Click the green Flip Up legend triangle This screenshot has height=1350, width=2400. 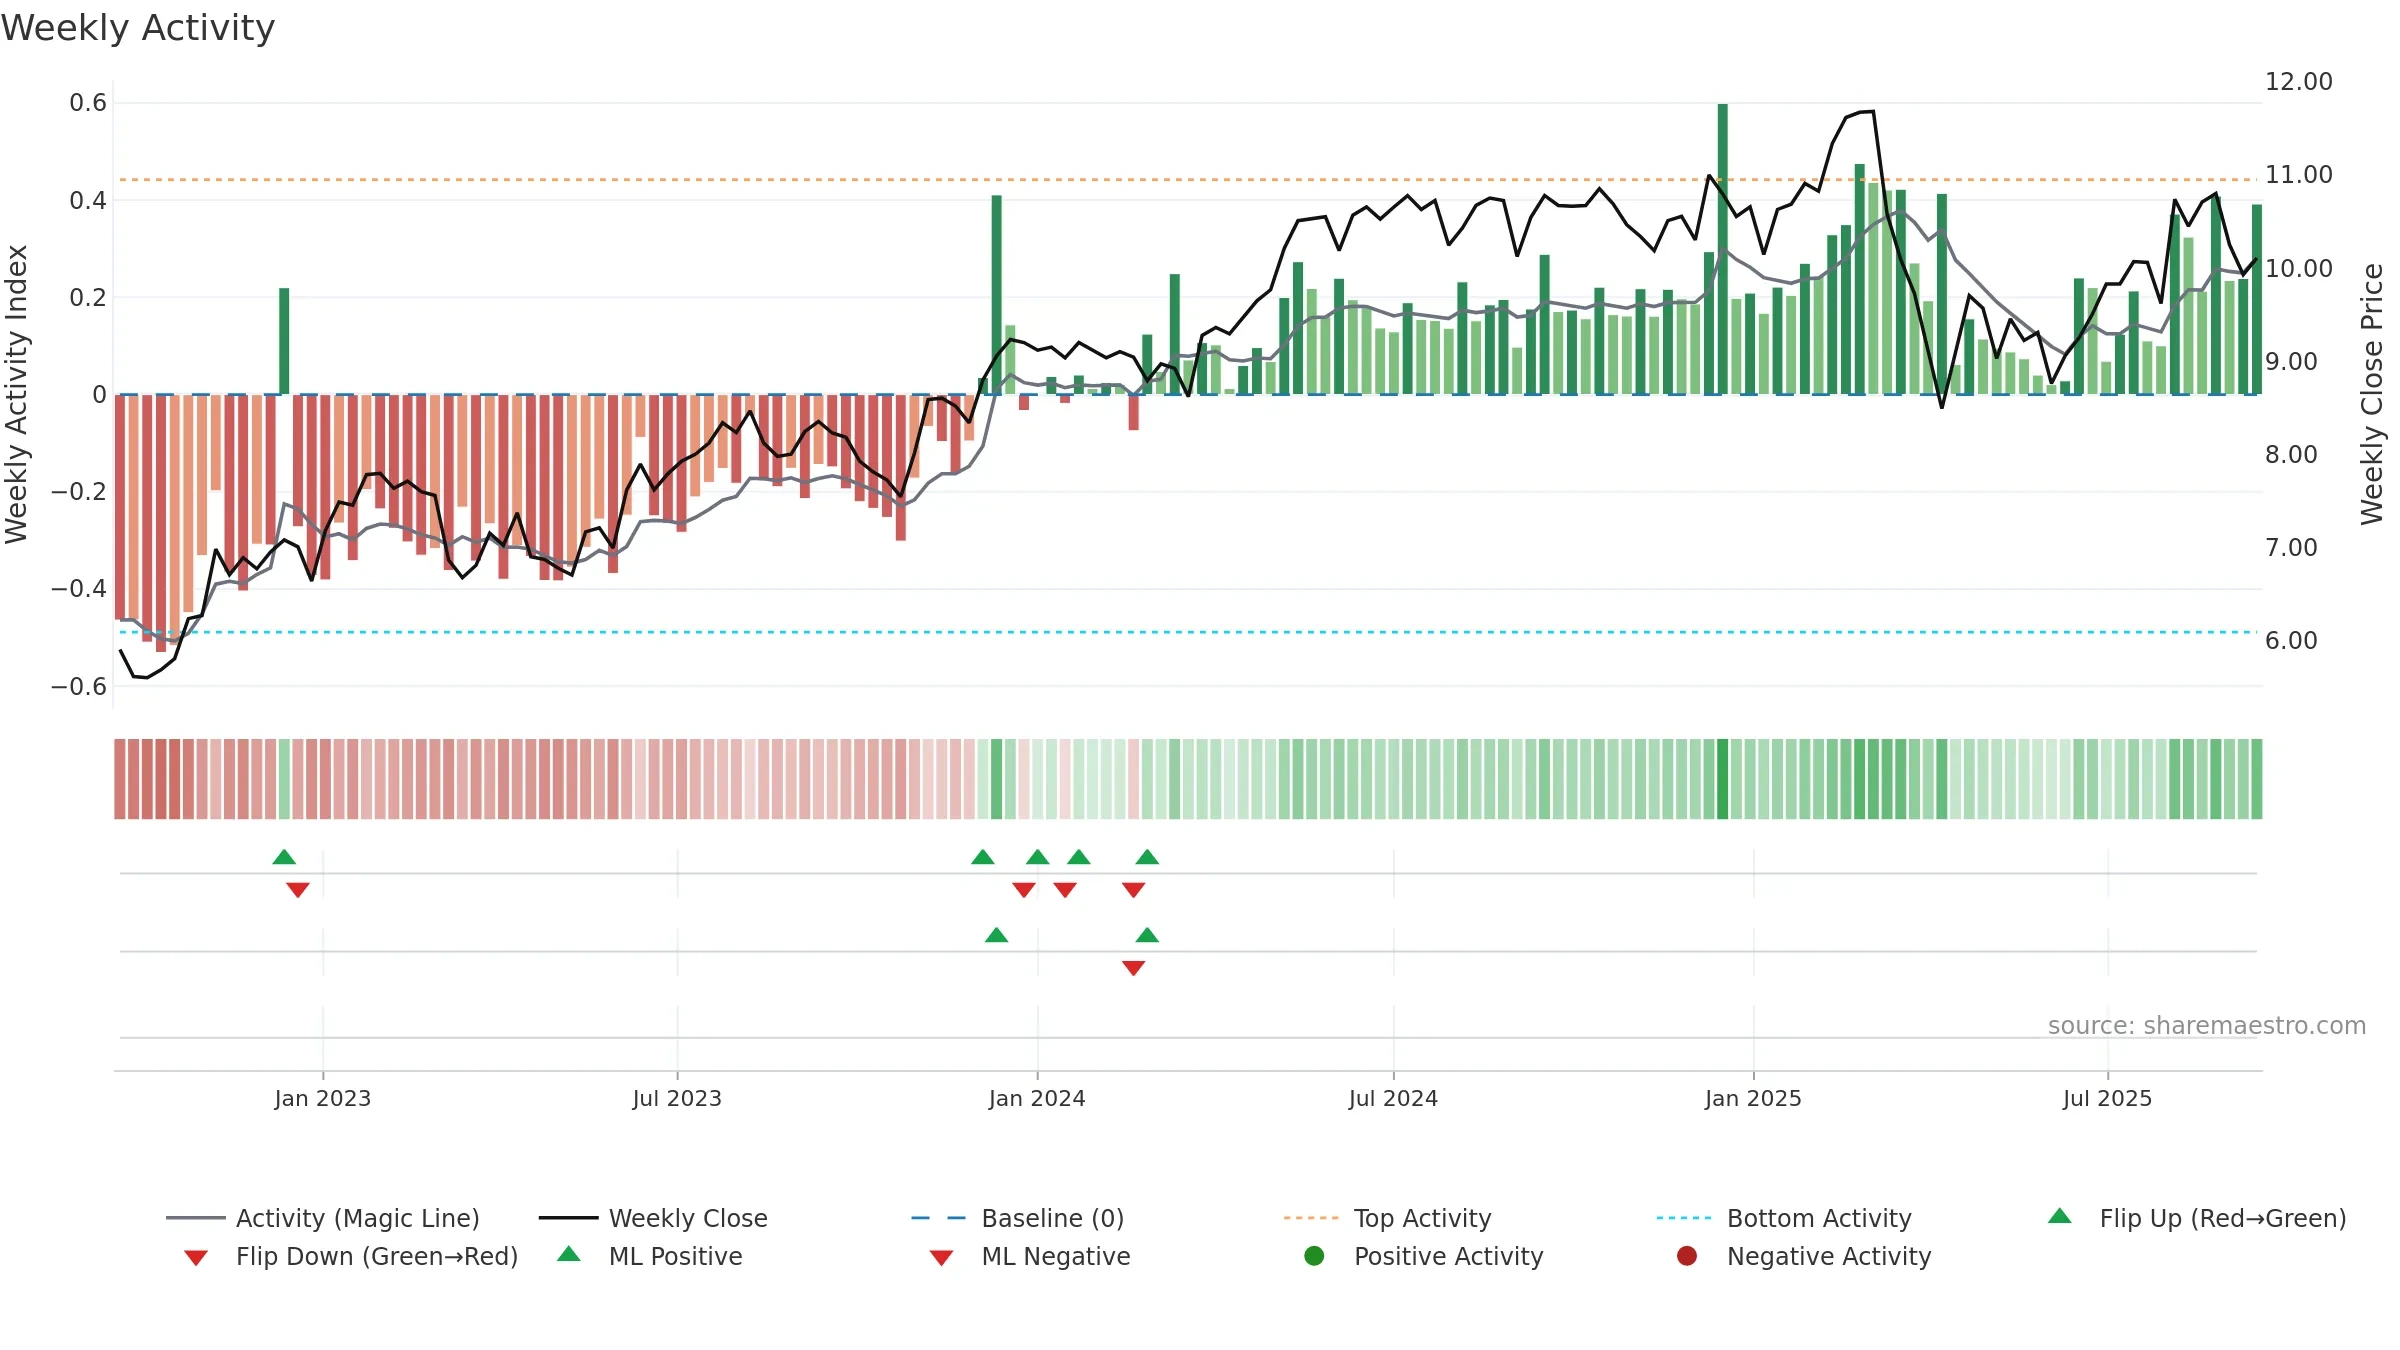tap(2060, 1216)
